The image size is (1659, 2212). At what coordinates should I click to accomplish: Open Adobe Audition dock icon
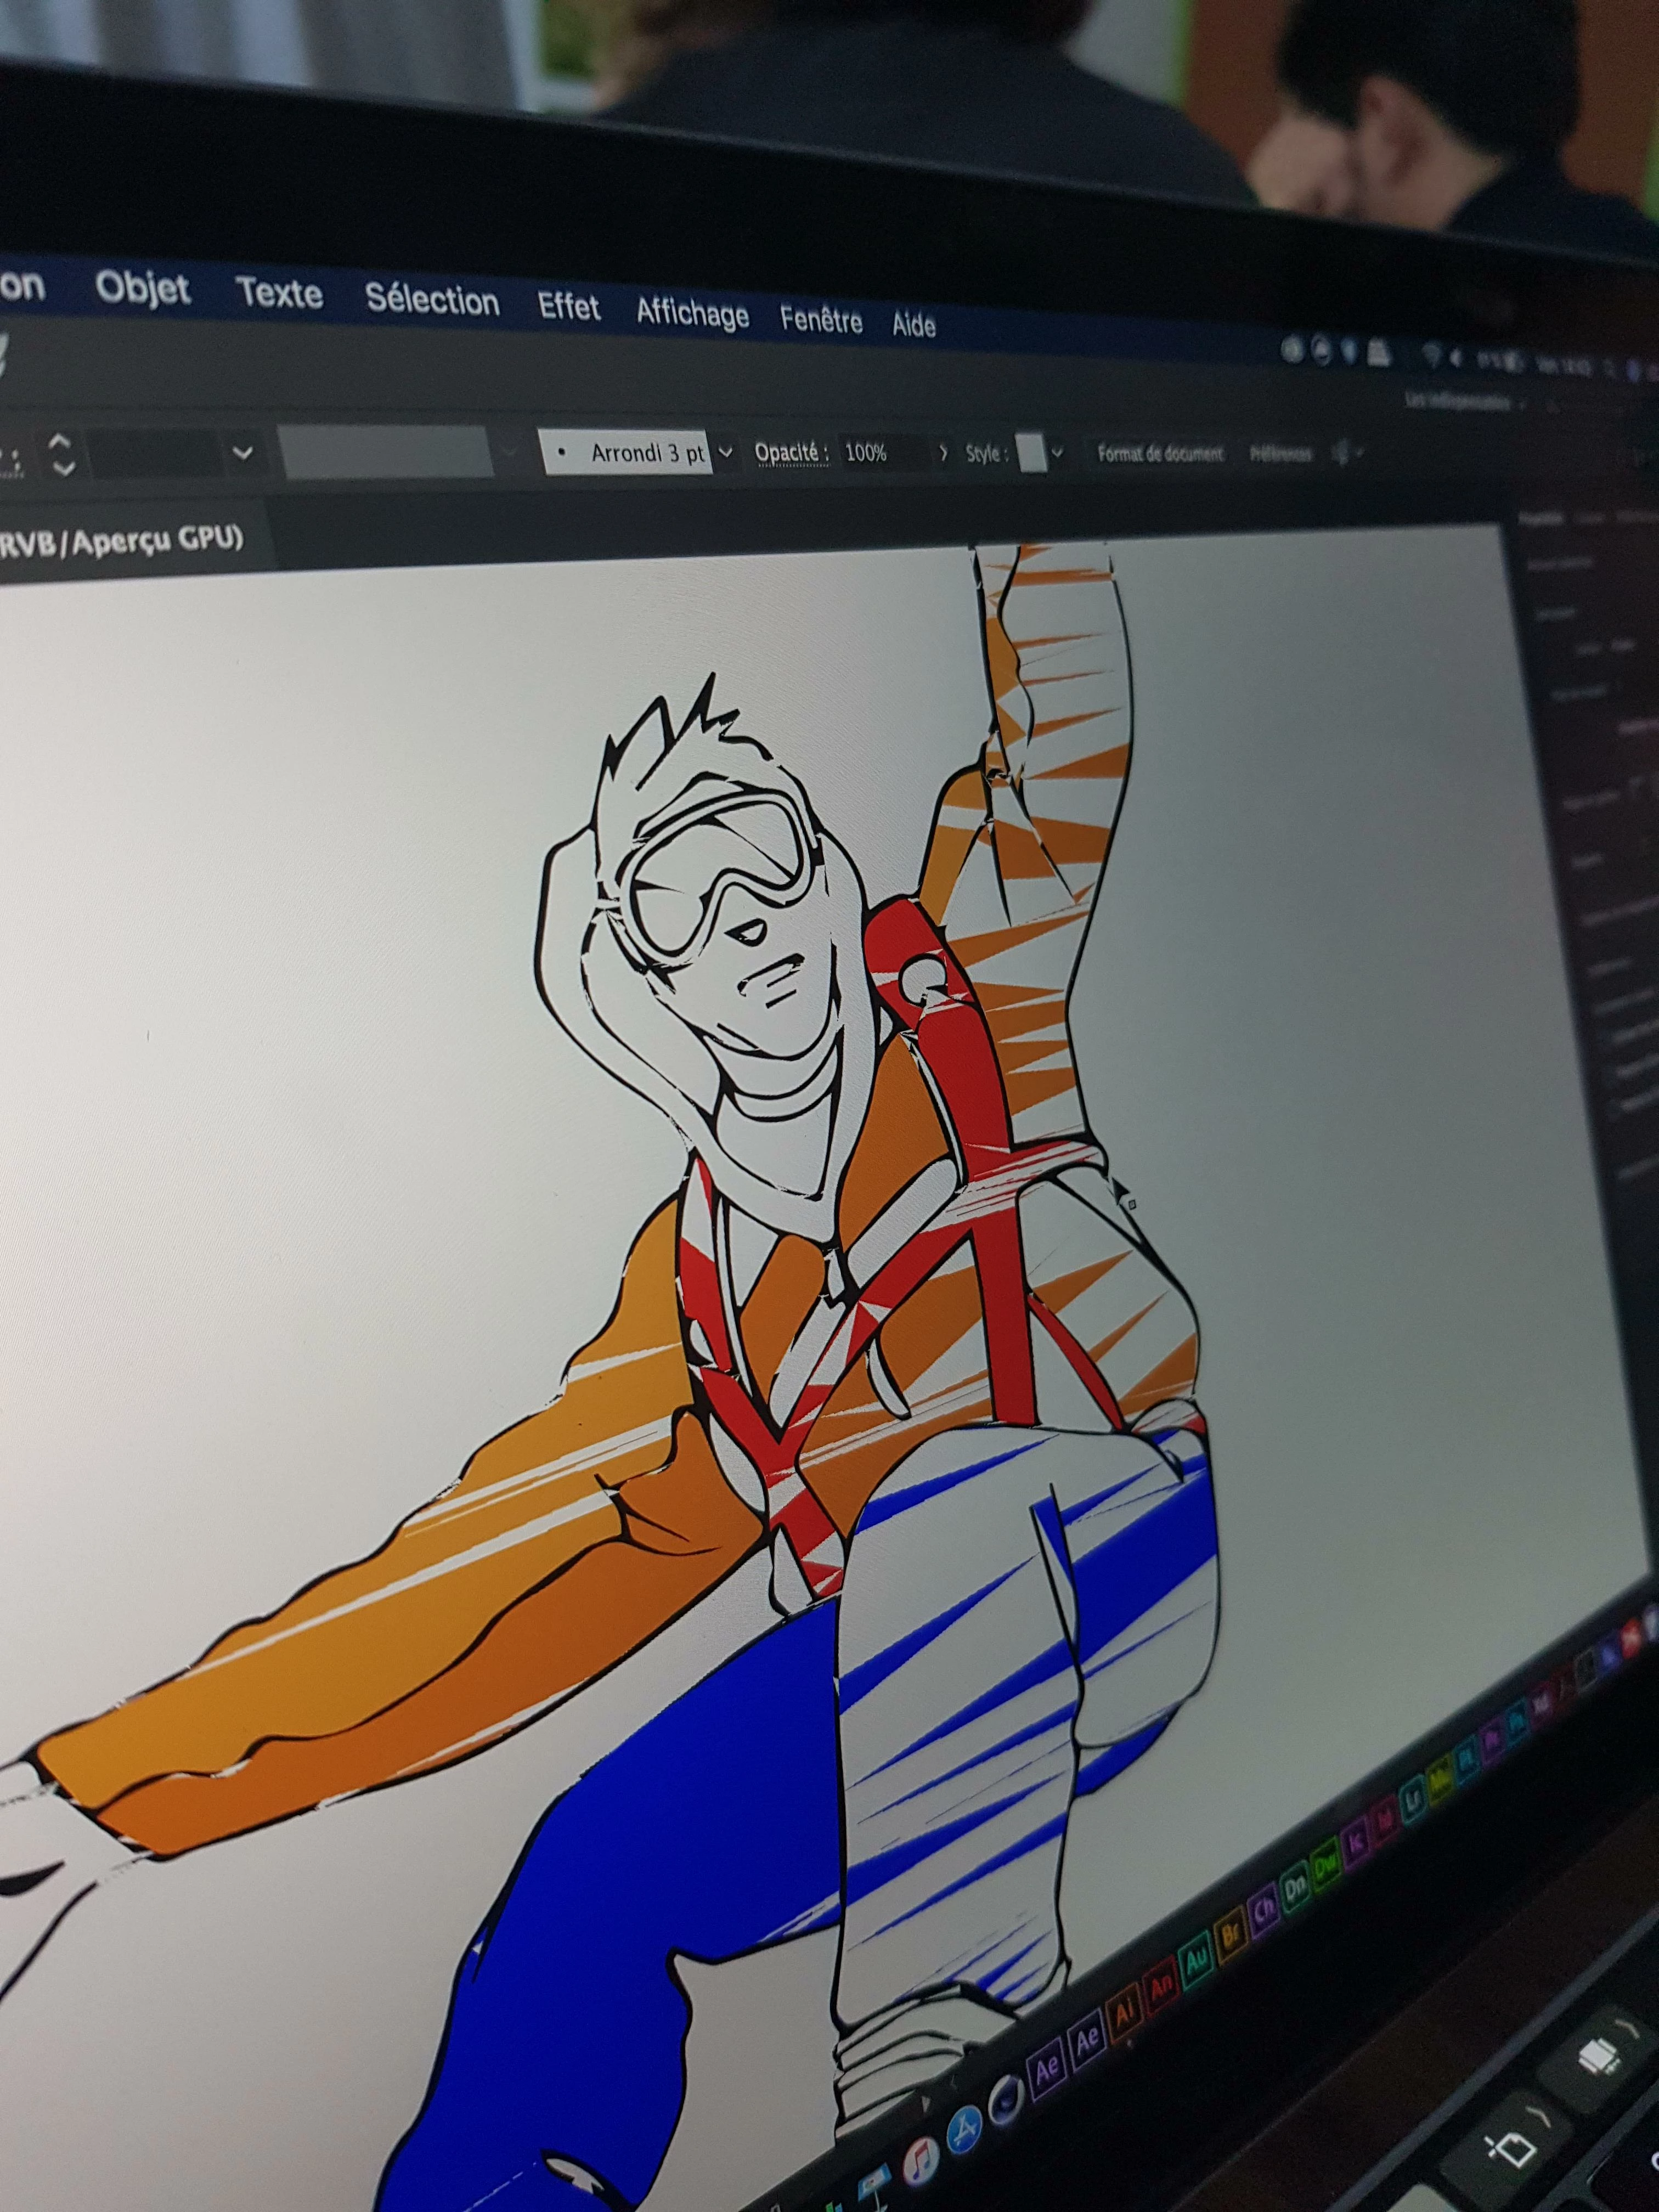click(1197, 1962)
